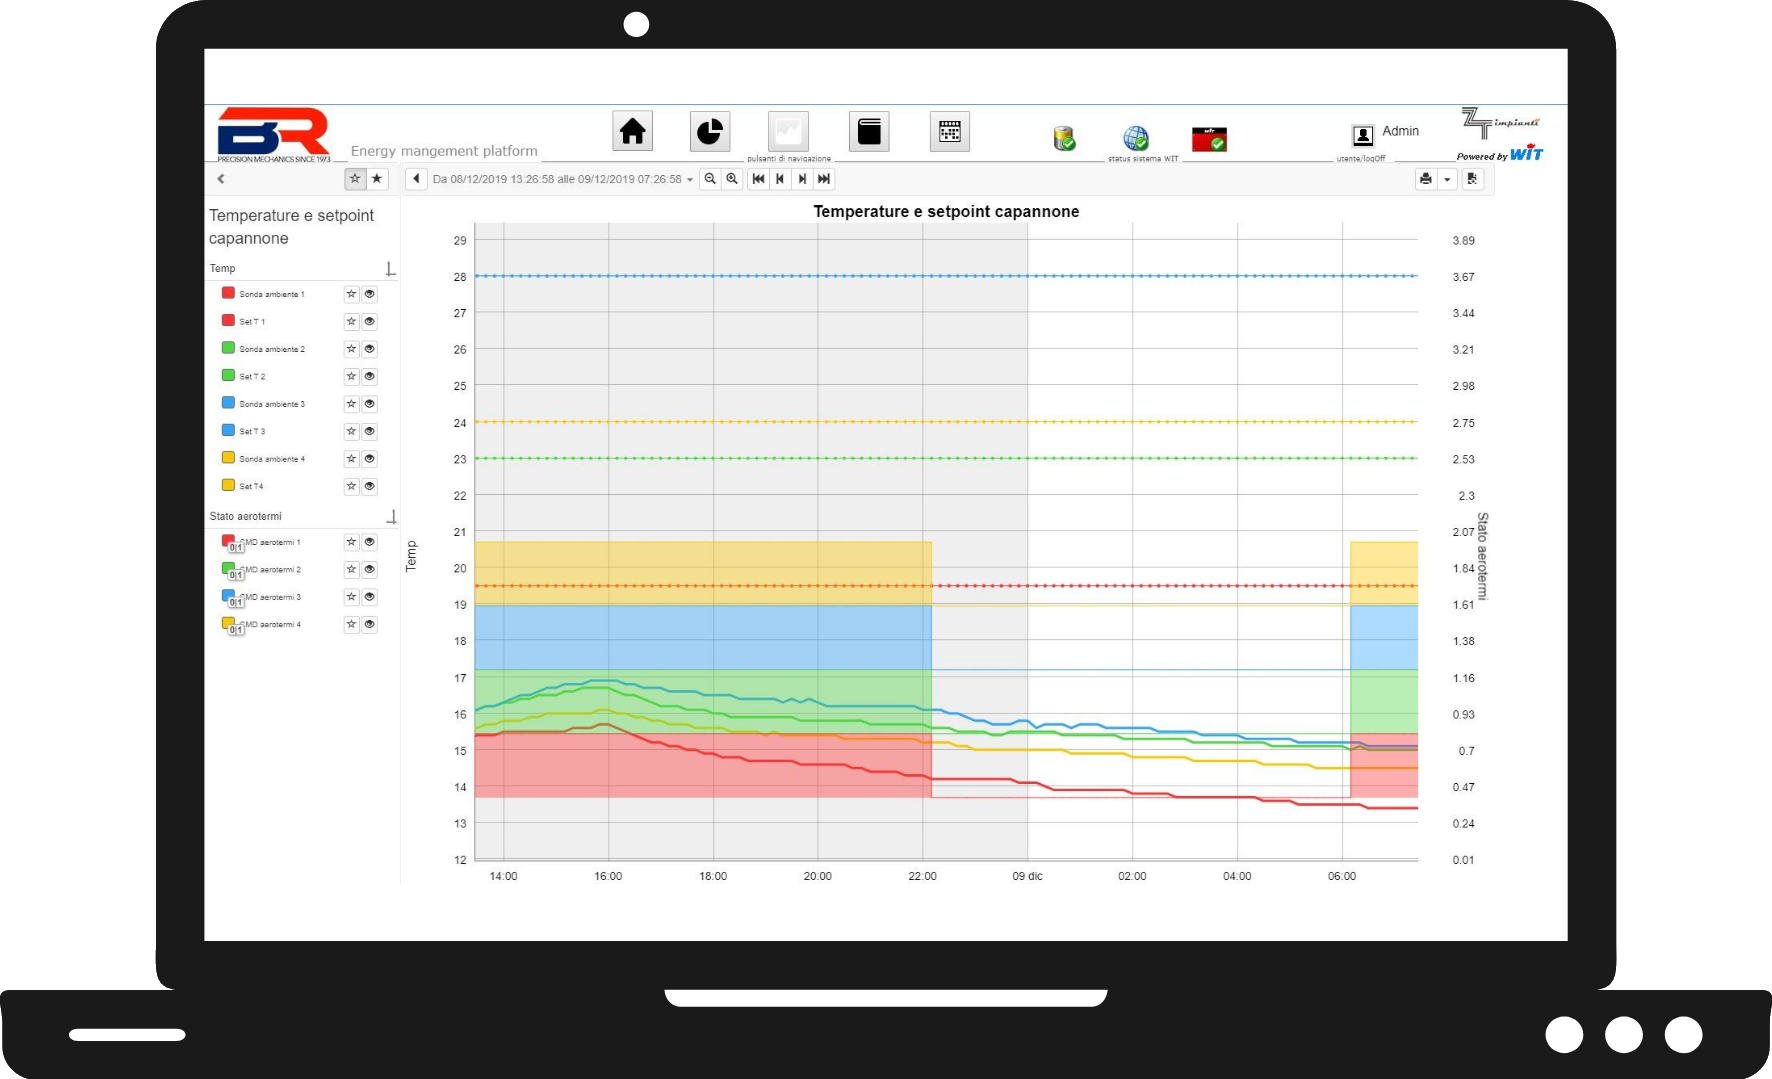Open the calendar schedule icon
Screen dimensions: 1772x1079
coord(950,131)
